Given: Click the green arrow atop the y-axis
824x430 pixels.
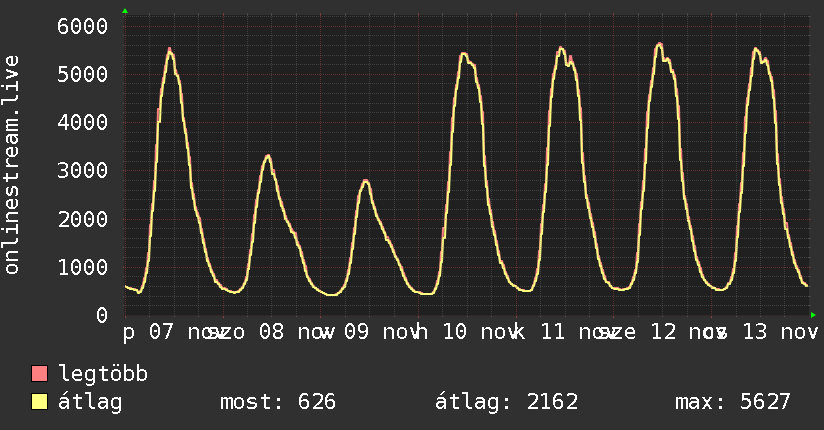Looking at the screenshot, I should [125, 11].
